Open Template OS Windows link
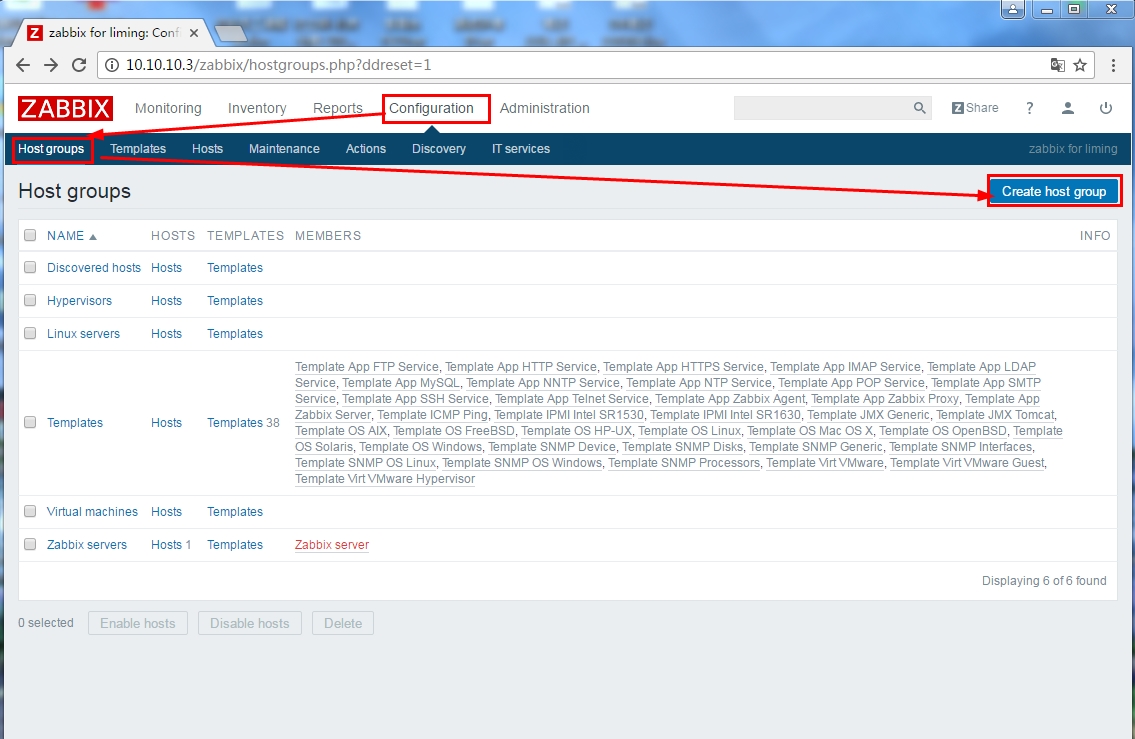1135x739 pixels. point(421,447)
